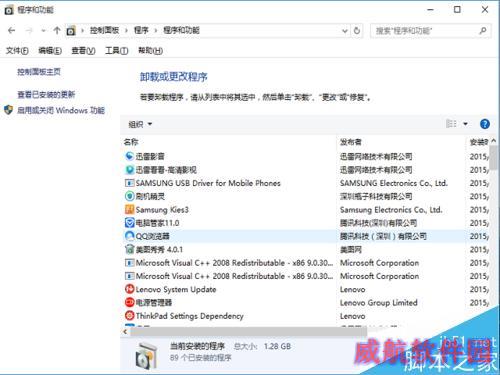
Task: Click the window title bar app icon
Action: tap(9, 10)
